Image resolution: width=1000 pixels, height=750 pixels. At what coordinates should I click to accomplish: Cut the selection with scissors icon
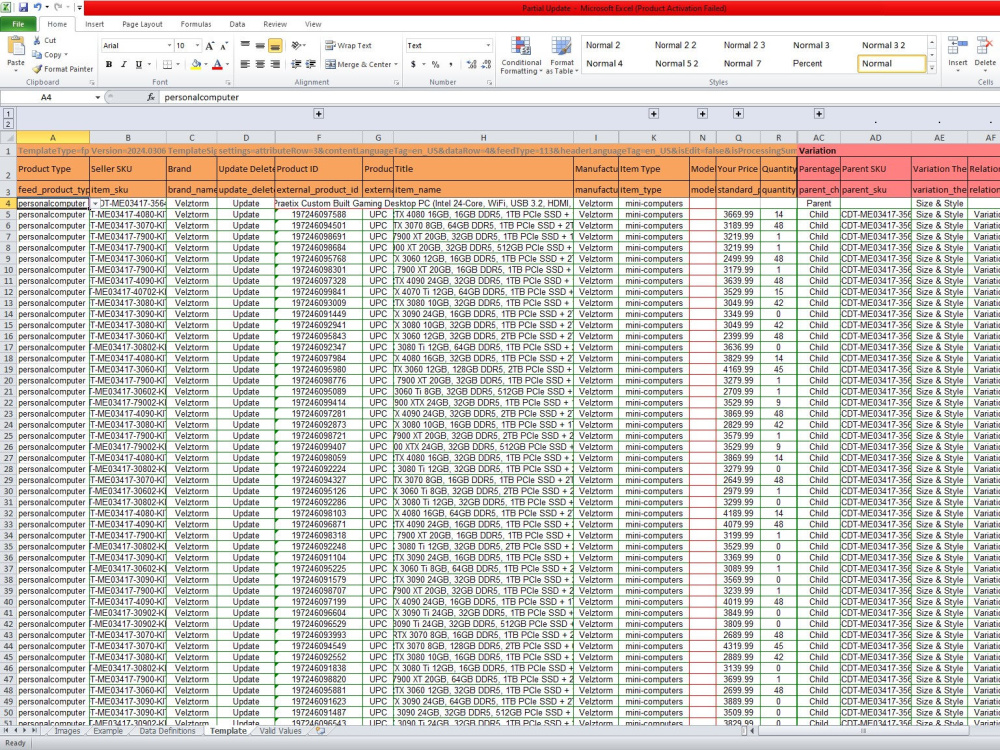(37, 40)
